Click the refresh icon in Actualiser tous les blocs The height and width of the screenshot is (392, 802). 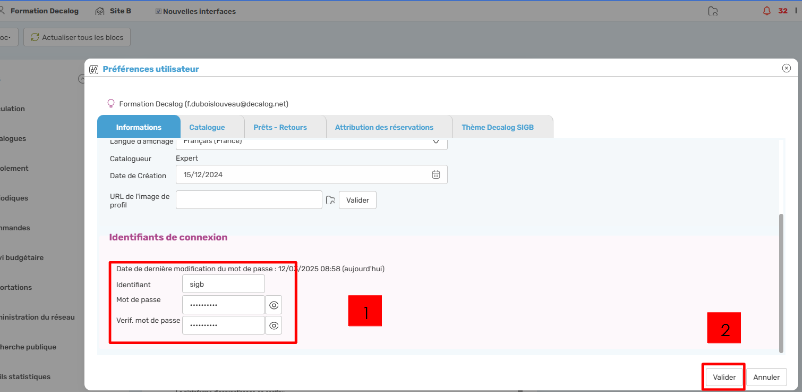tap(35, 37)
